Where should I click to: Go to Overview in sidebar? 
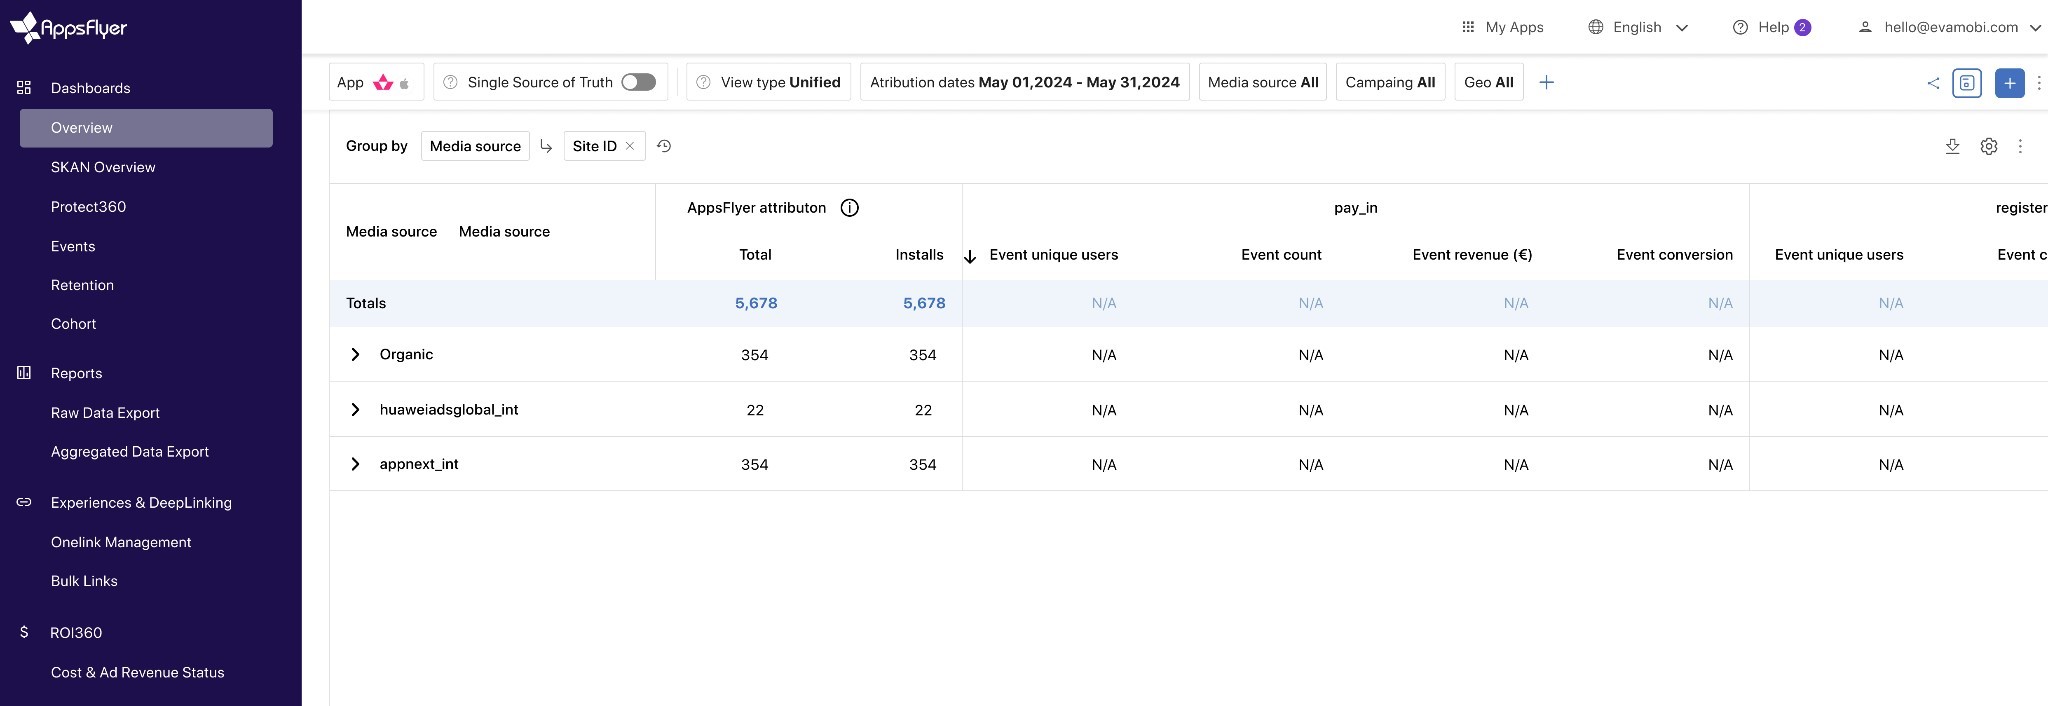pos(146,128)
